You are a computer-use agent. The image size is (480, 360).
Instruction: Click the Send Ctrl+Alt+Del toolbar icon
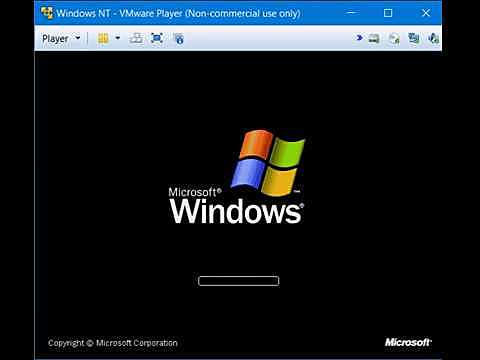[x=136, y=39]
